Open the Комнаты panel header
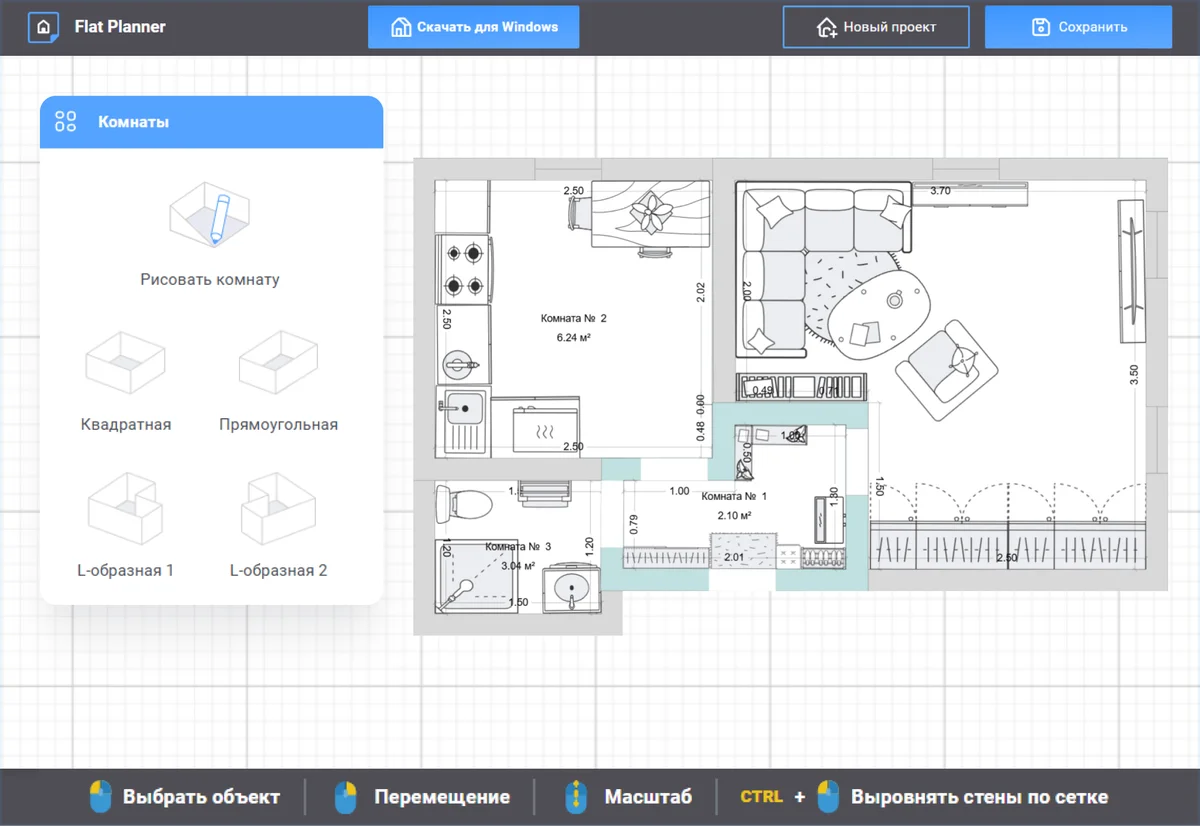This screenshot has height=826, width=1200. click(x=211, y=122)
